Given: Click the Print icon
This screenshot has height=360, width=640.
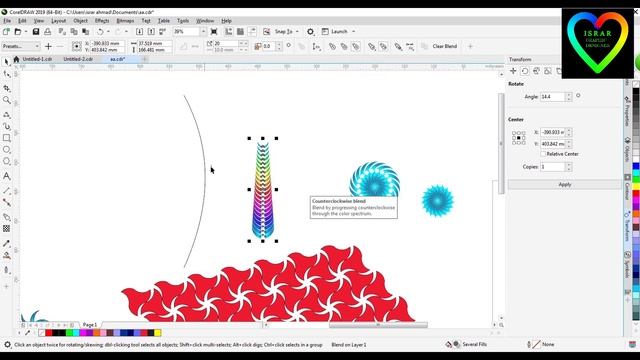Looking at the screenshot, I should (x=47, y=31).
